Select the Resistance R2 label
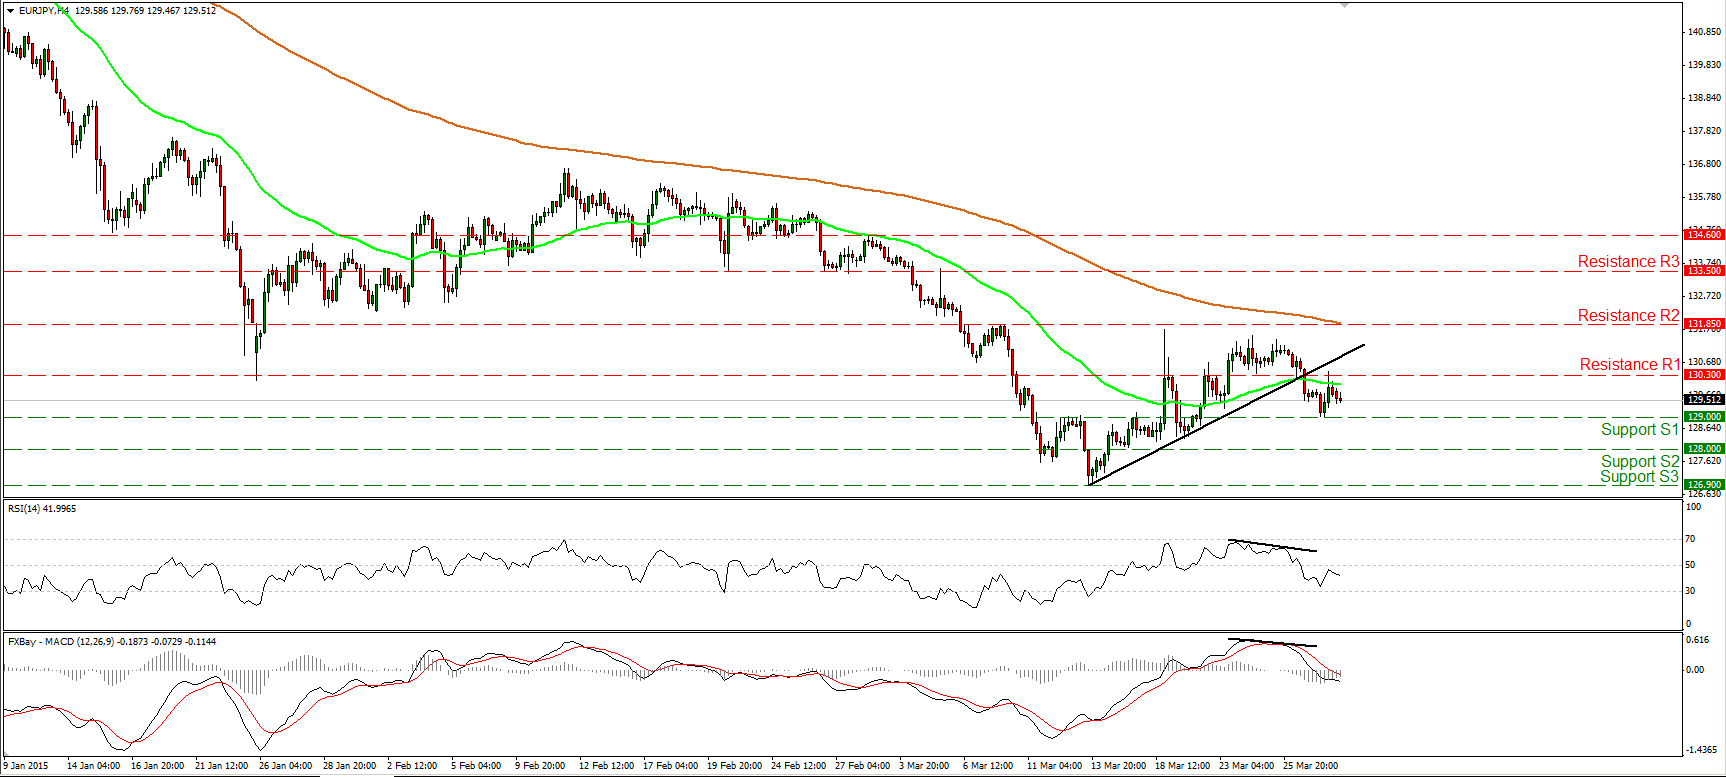Viewport: 1726px width, 777px height. (x=1628, y=316)
